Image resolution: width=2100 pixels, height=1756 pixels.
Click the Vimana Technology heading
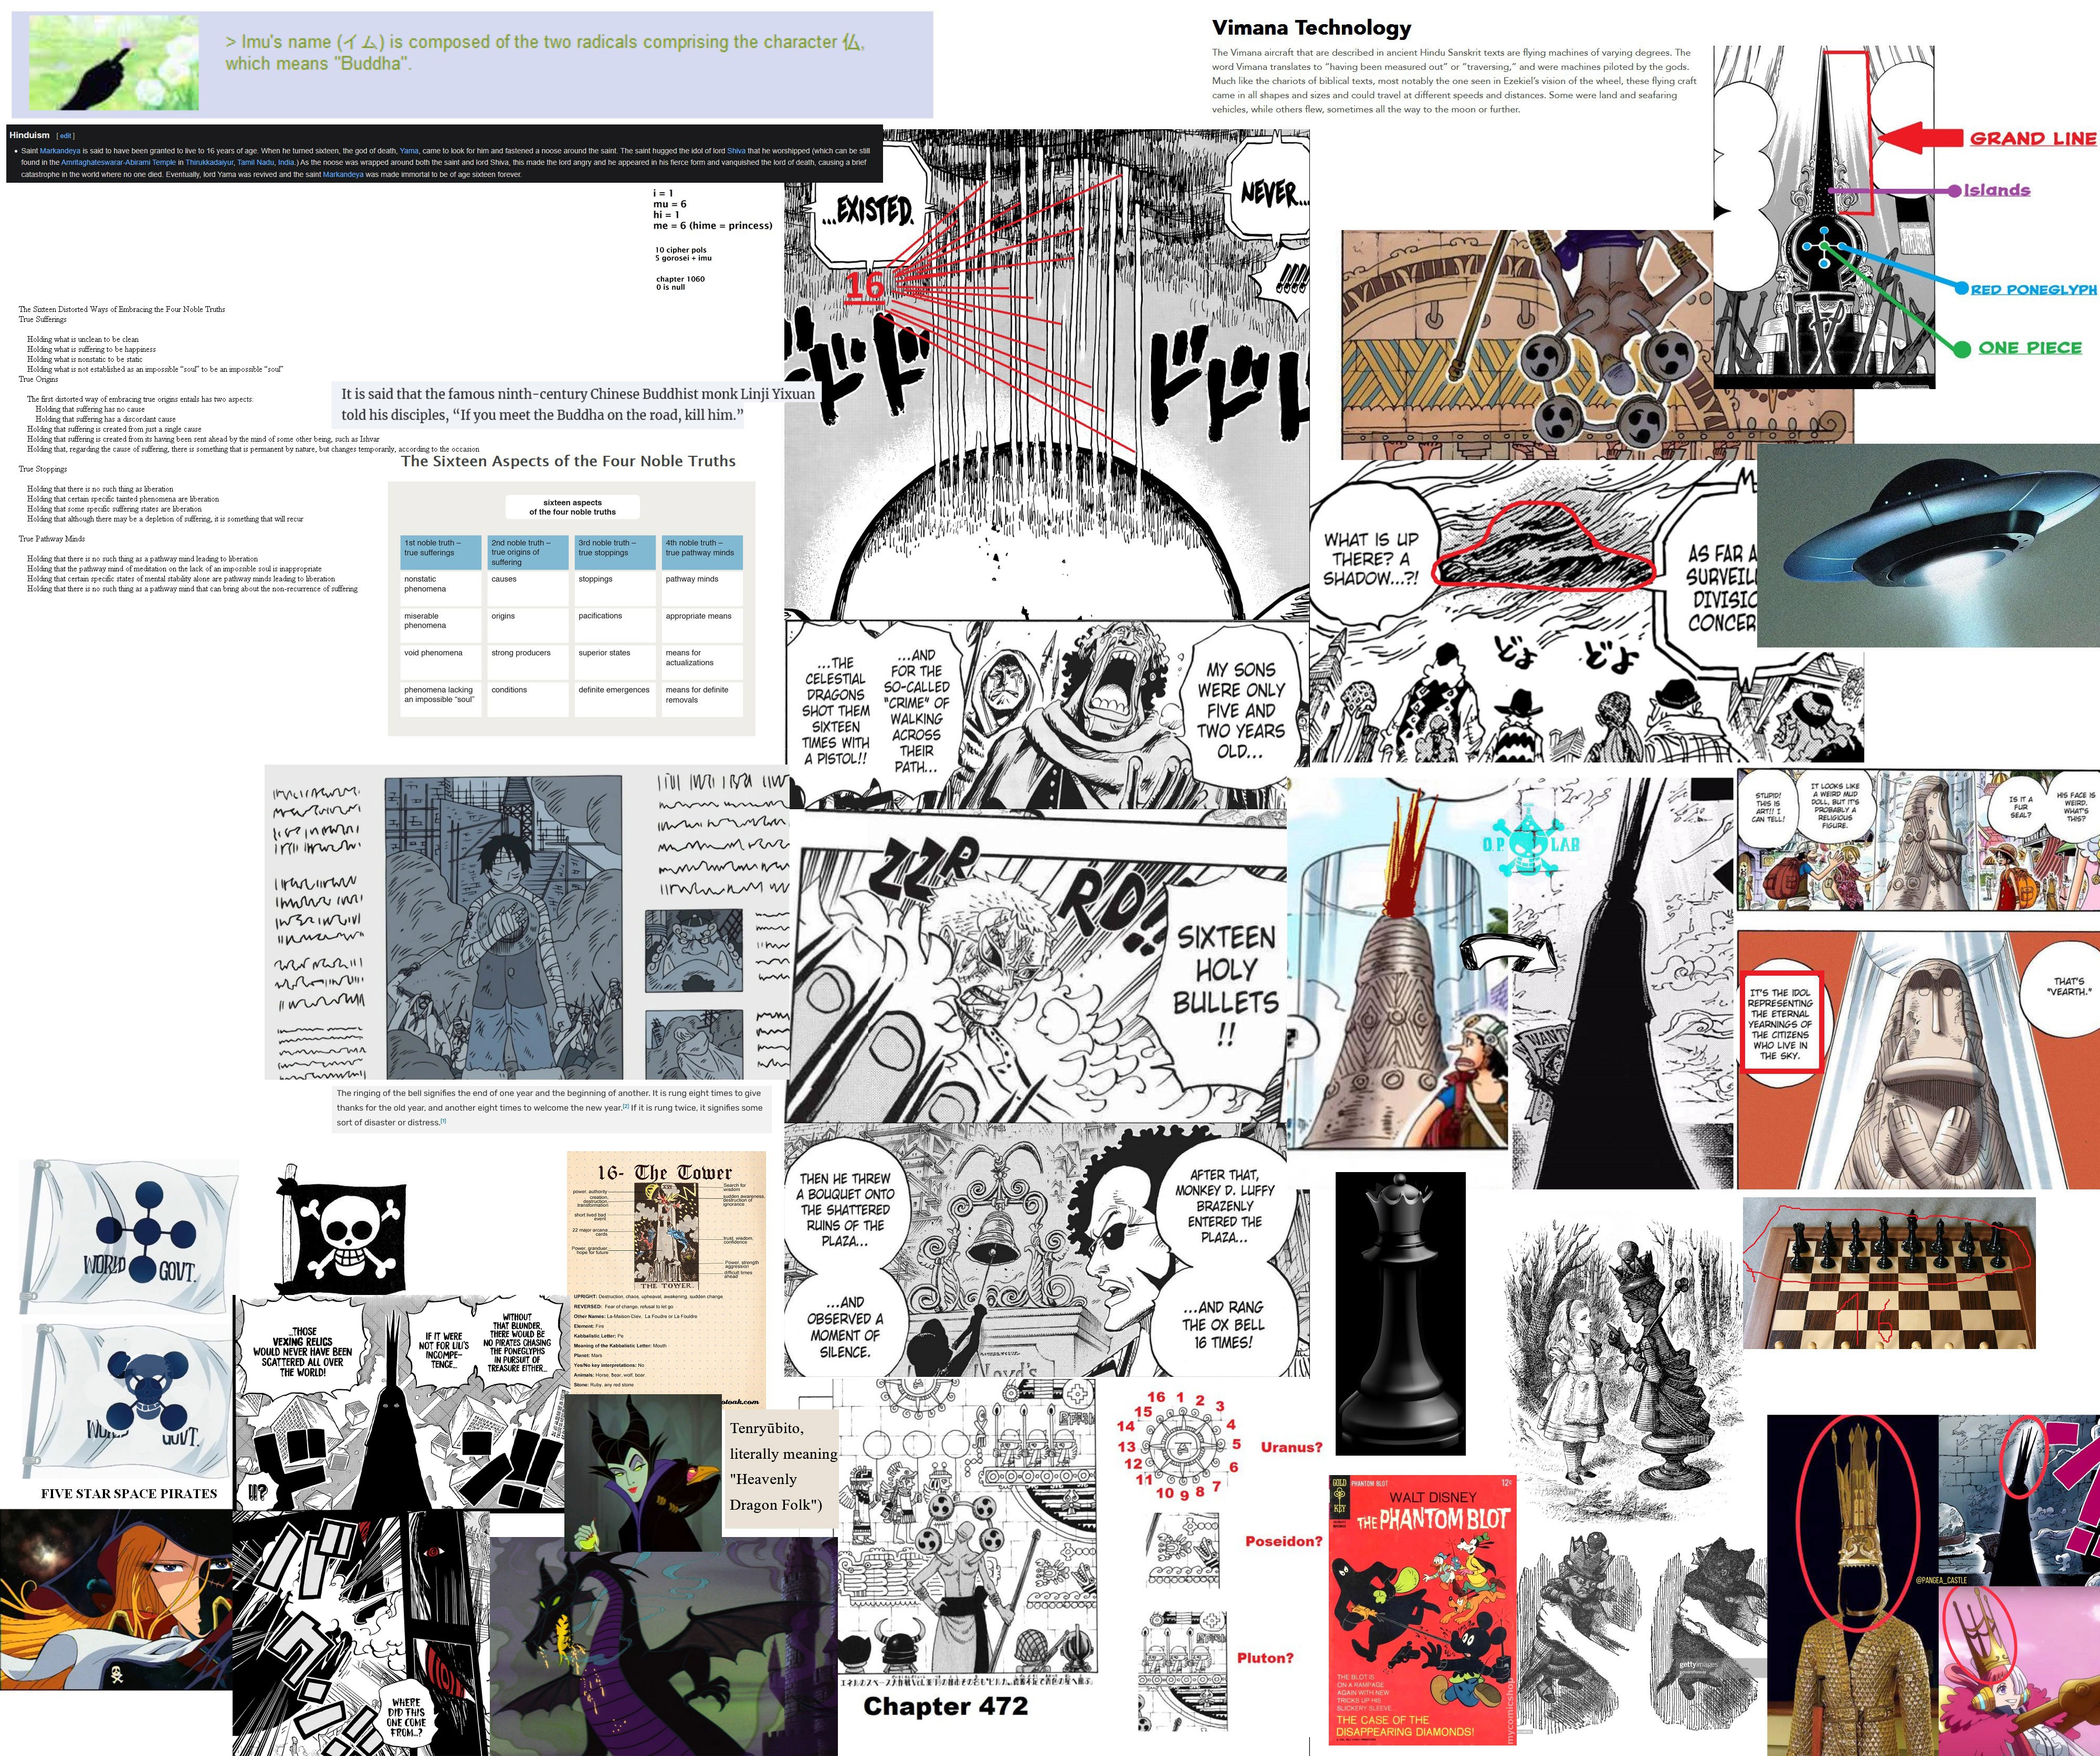point(1311,28)
